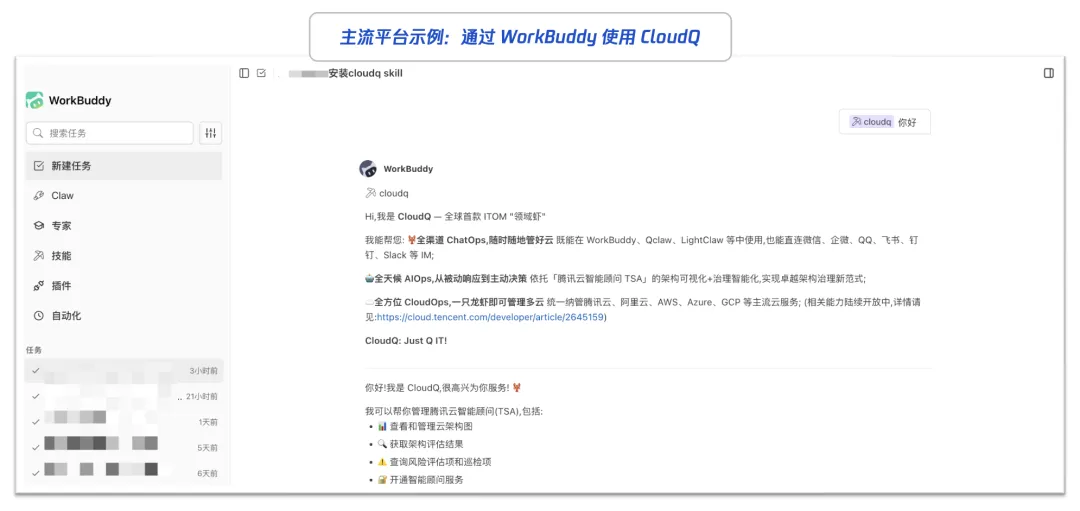Click the 自动化 clock icon
Image resolution: width=1080 pixels, height=511 pixels.
pos(39,315)
